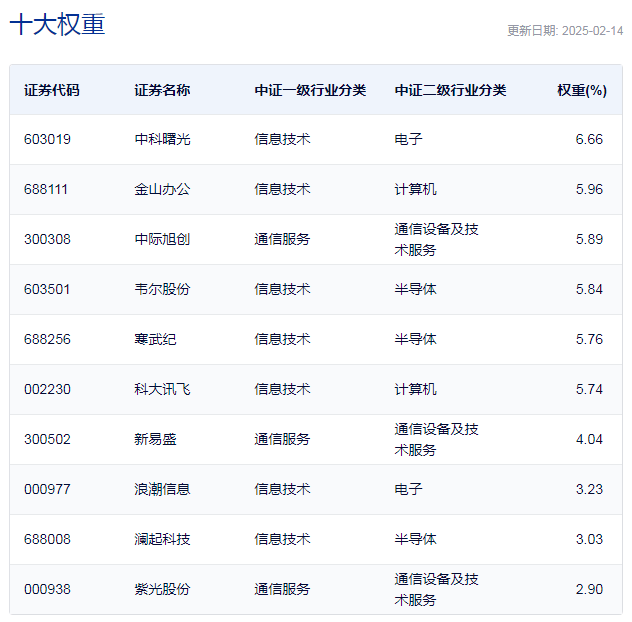Select the name 科大讯飞
The height and width of the screenshot is (622, 632).
[x=162, y=389]
